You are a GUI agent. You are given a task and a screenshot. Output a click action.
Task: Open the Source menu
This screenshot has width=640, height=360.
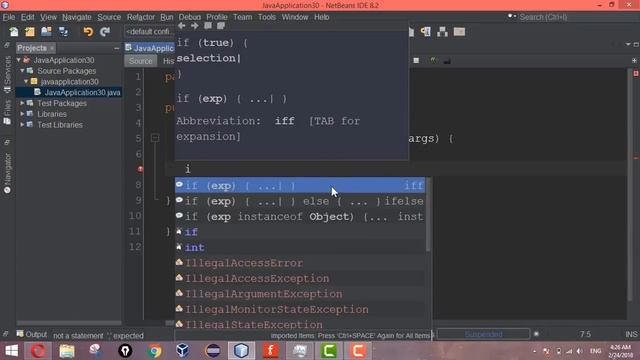tap(109, 17)
